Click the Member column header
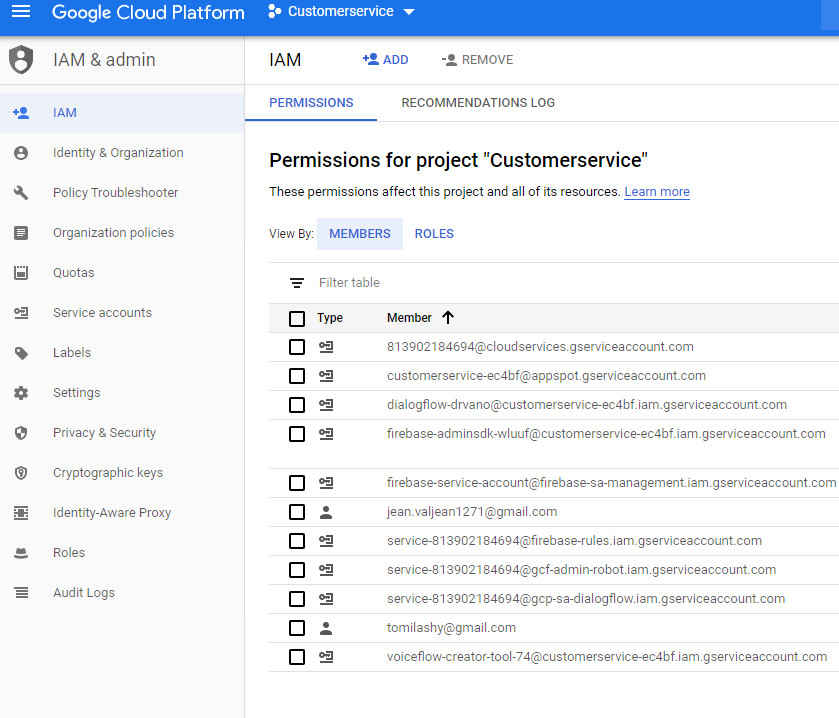The image size is (839, 718). [x=409, y=318]
